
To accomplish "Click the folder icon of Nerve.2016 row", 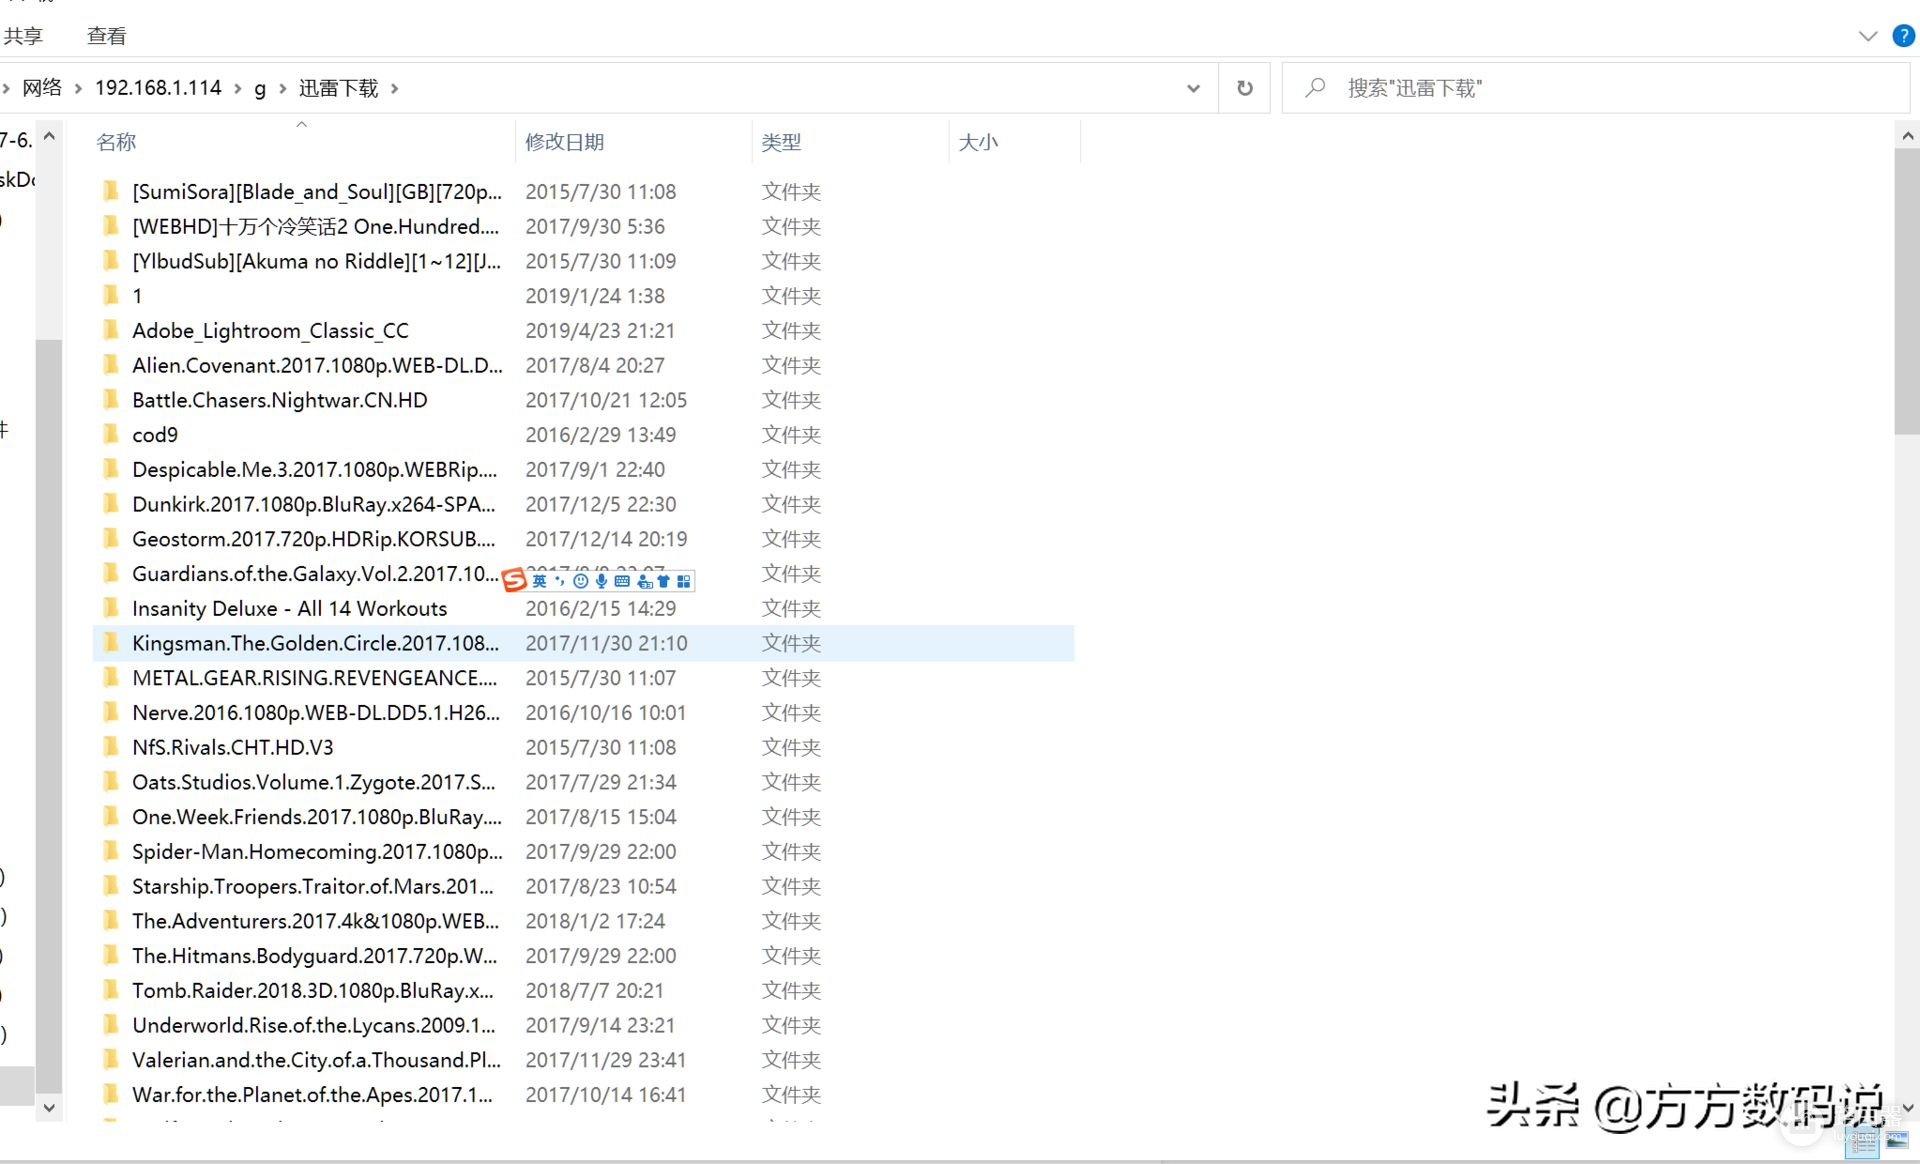I will 111,712.
